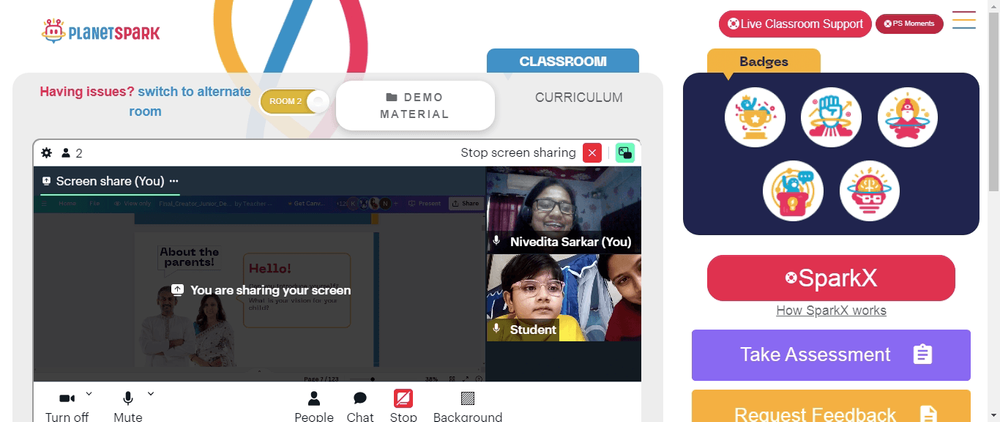Click the switch to alternate room link
This screenshot has height=422, width=1000.
click(190, 101)
